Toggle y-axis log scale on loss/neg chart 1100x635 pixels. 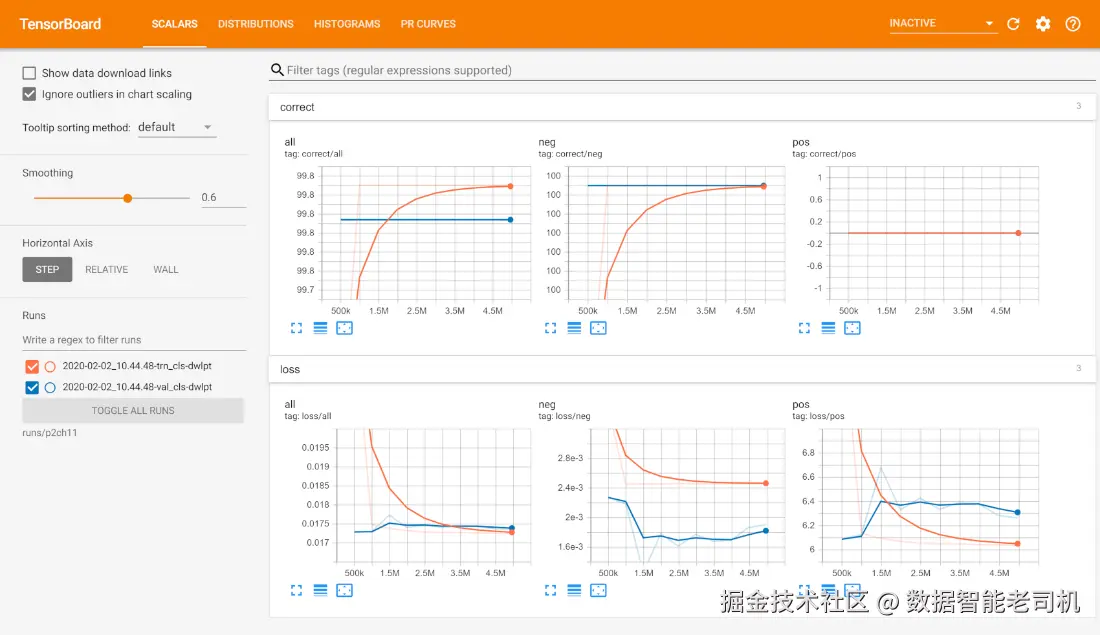click(574, 590)
